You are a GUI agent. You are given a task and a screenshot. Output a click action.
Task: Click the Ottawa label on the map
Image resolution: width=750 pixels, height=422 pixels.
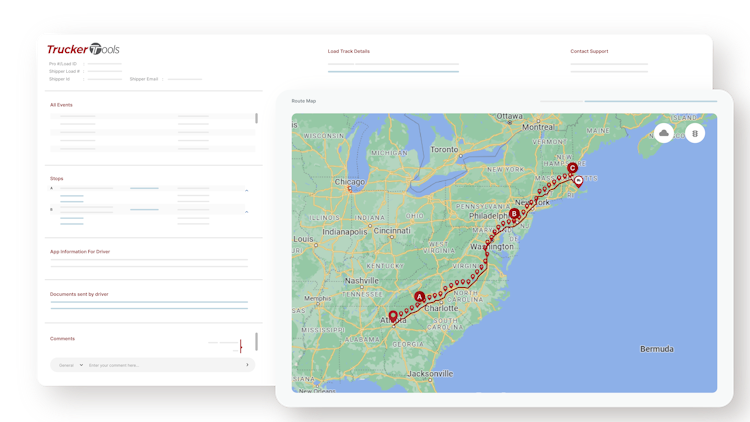(509, 116)
